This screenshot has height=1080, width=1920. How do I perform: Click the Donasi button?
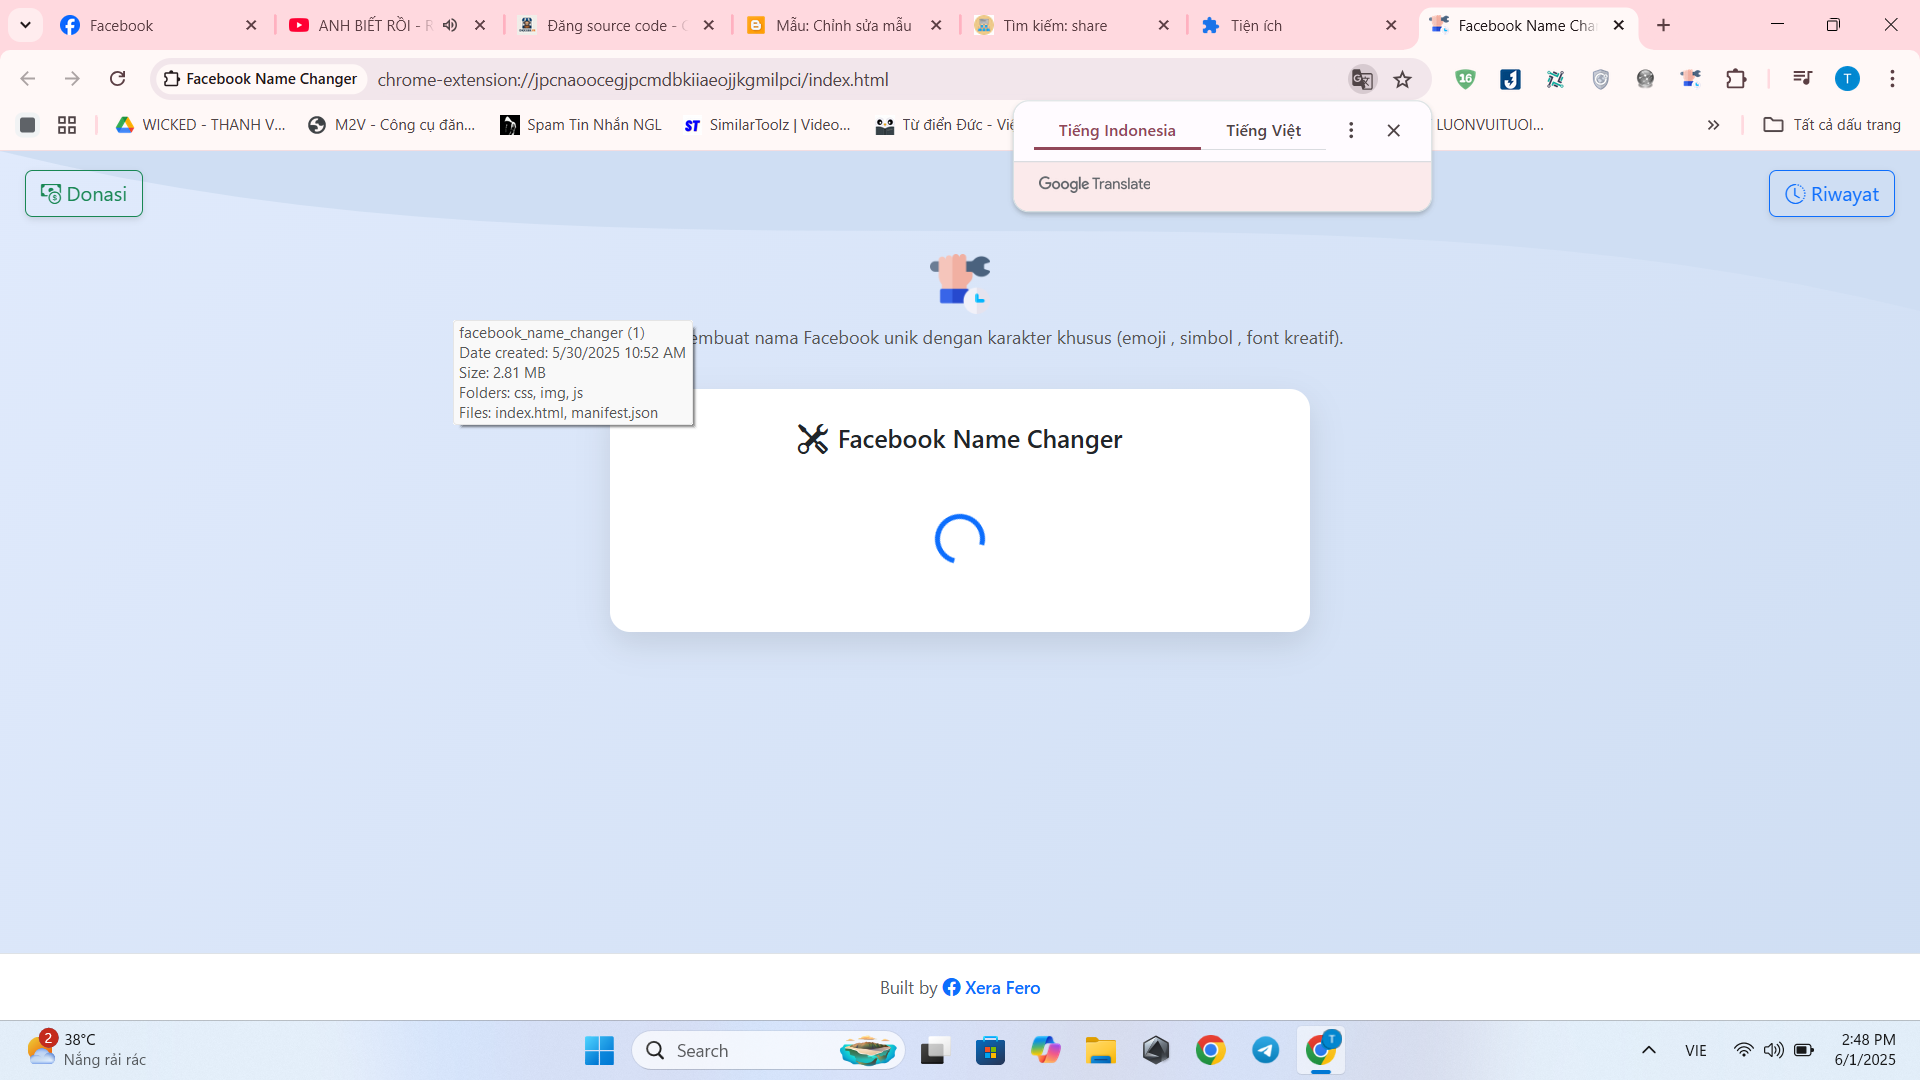pyautogui.click(x=84, y=194)
